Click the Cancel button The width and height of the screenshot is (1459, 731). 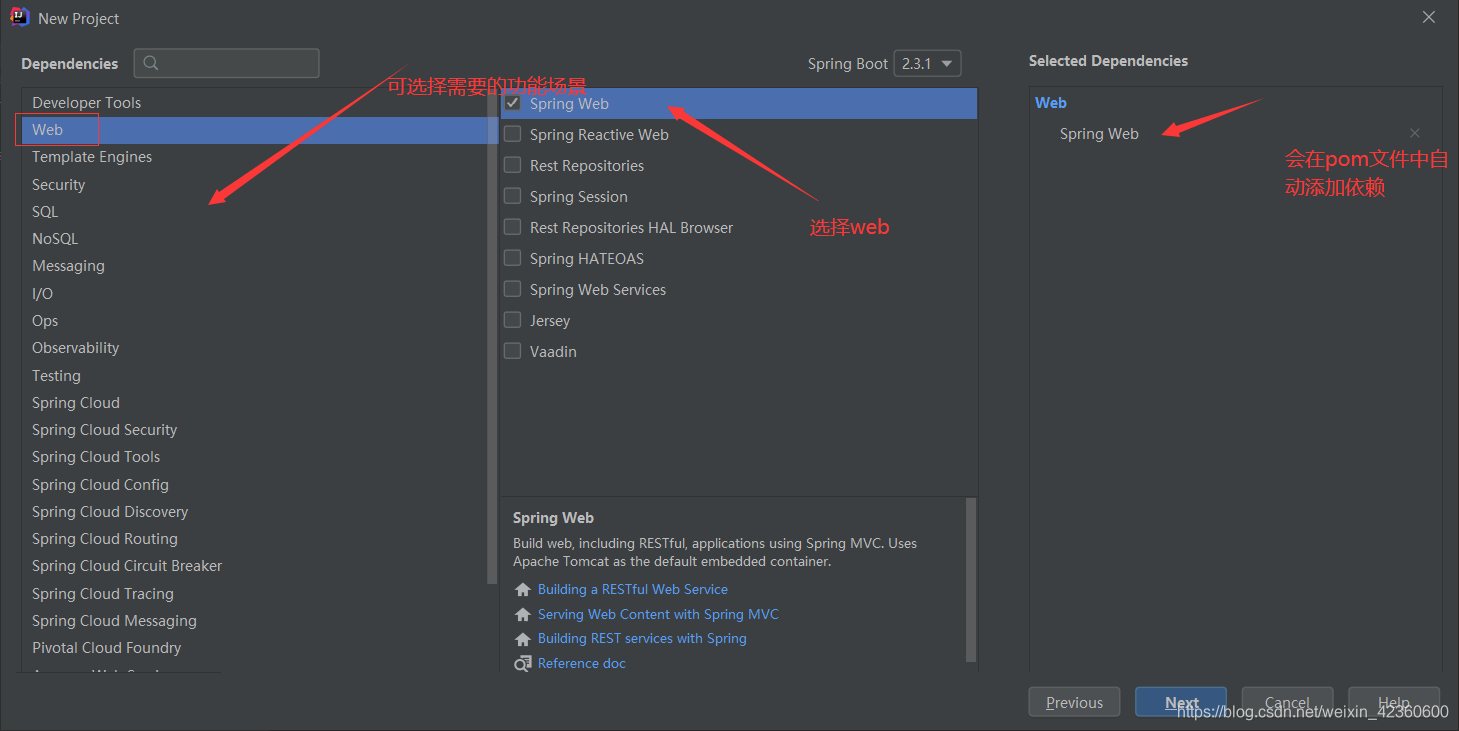click(x=1288, y=702)
